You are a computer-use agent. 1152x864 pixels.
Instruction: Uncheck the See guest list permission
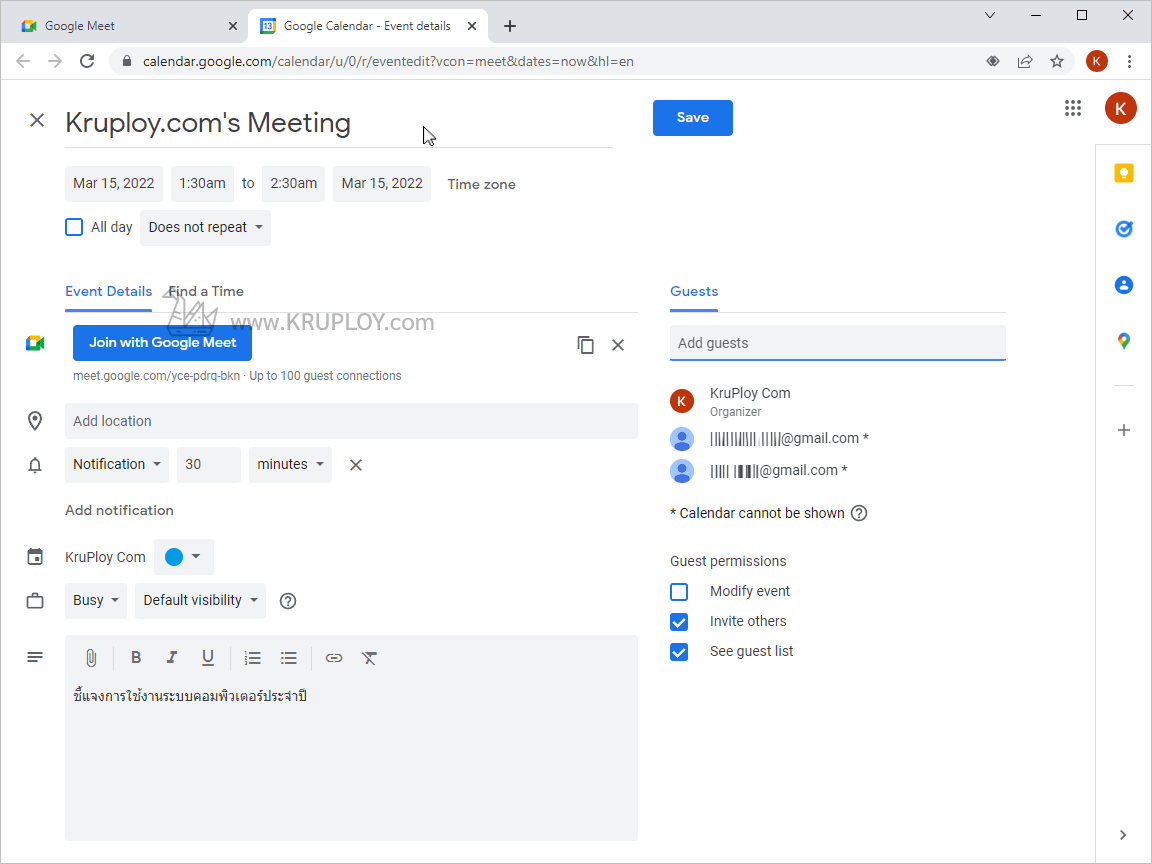pyautogui.click(x=679, y=652)
